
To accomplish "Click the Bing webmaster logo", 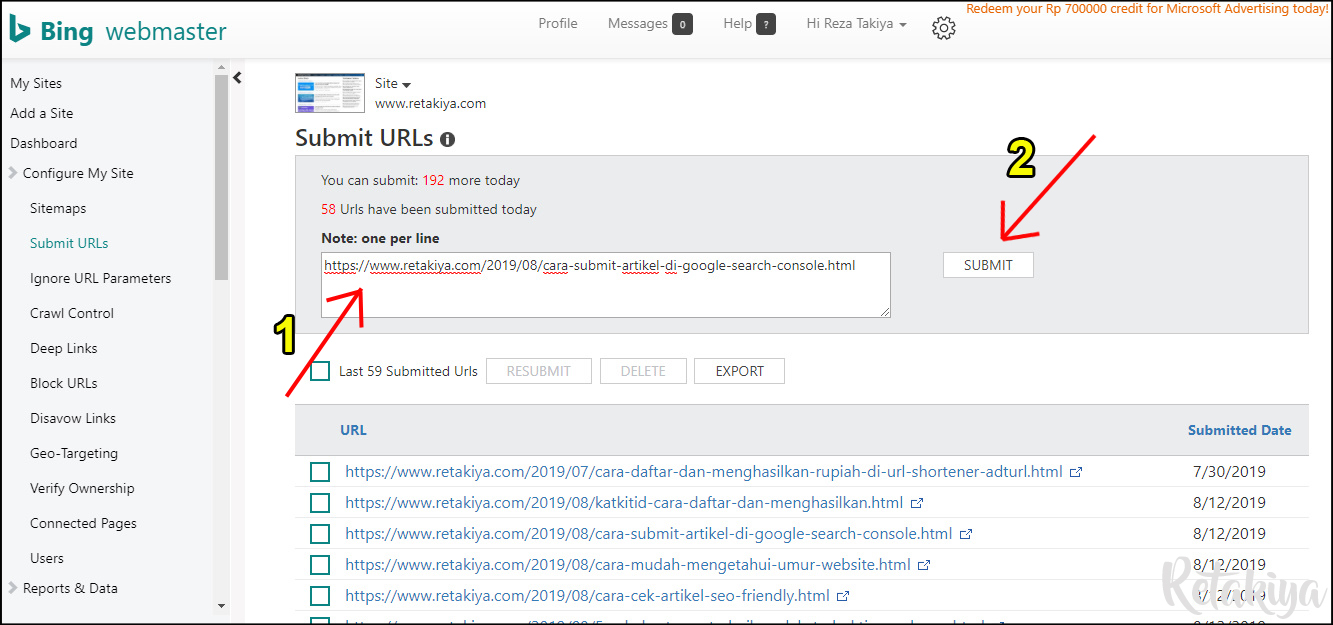I will coord(118,31).
